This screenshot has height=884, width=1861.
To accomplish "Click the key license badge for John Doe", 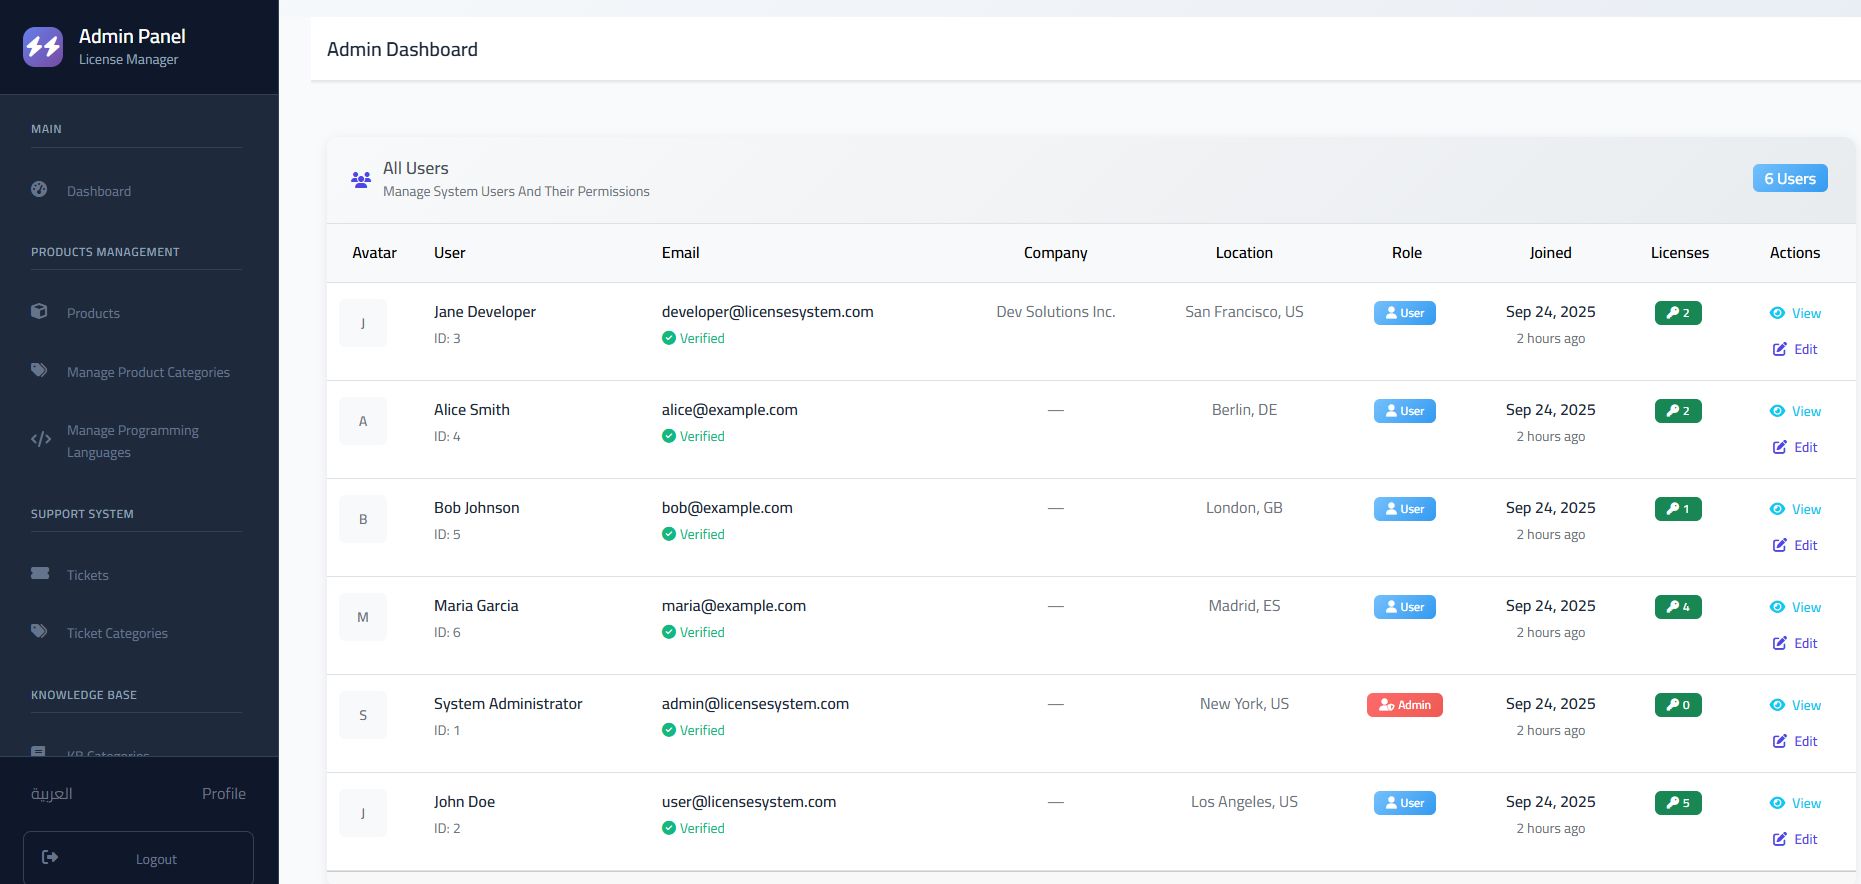I will click(1677, 803).
